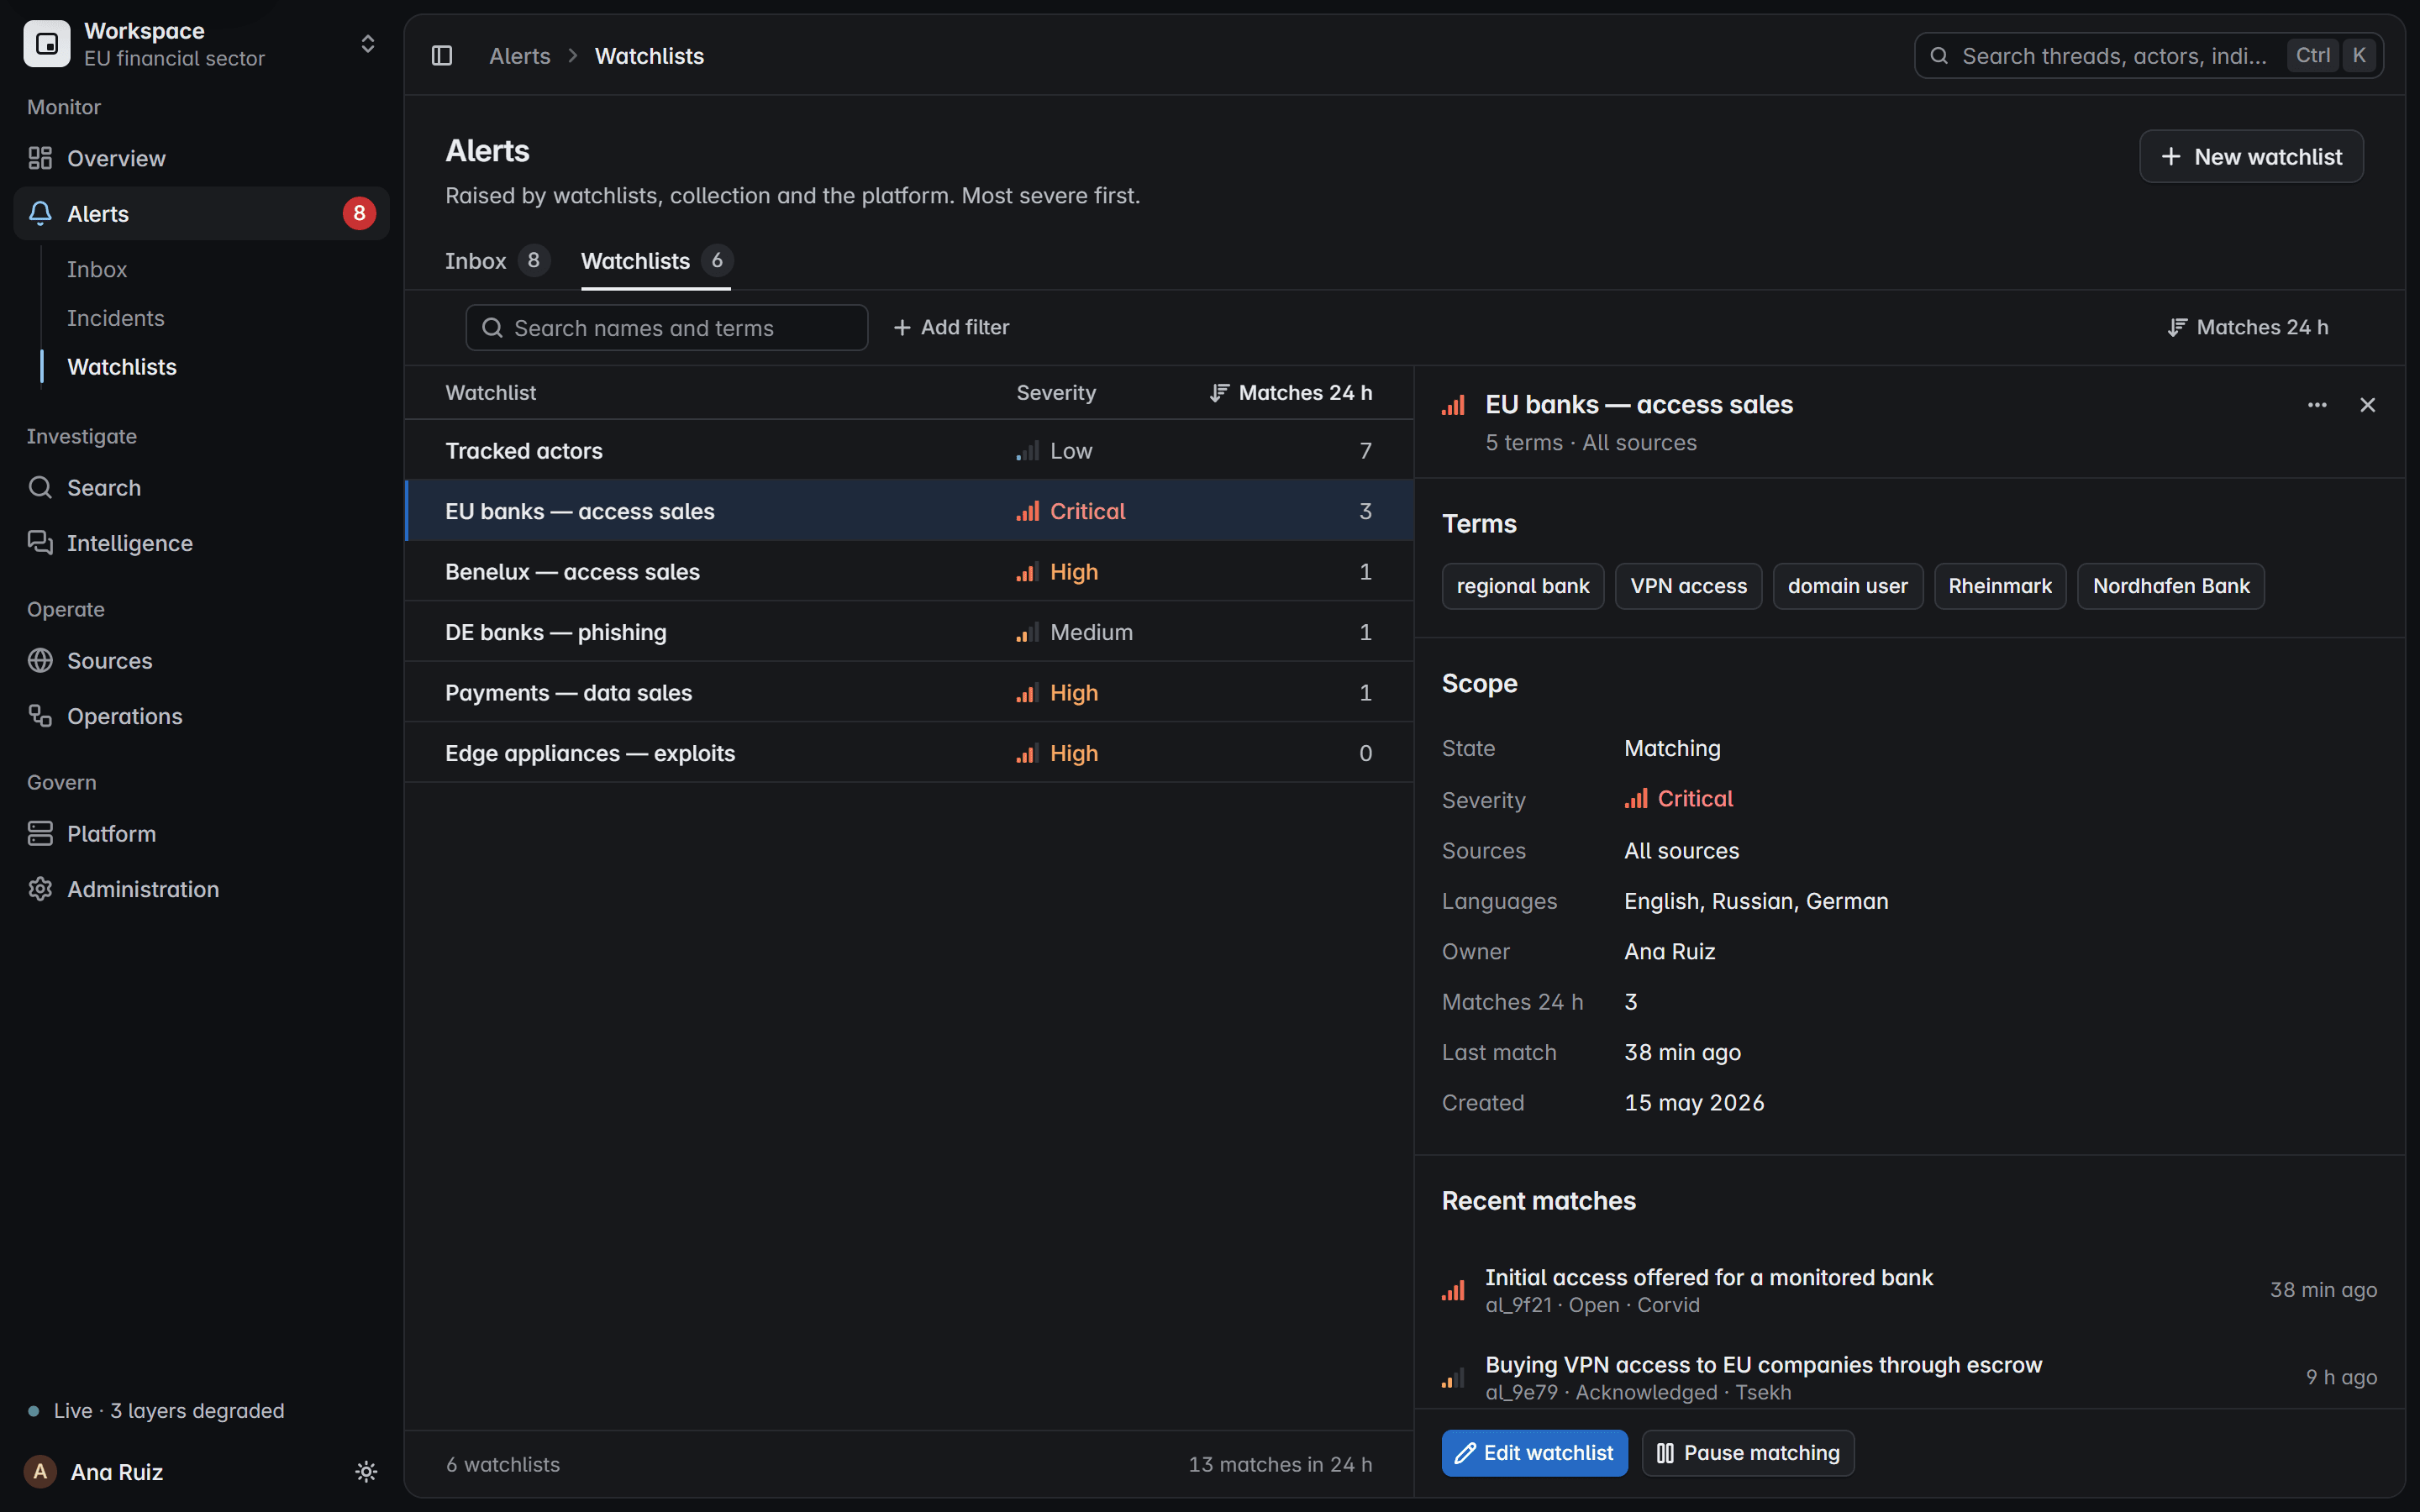Open Administration gear in the sidebar
This screenshot has width=2420, height=1512.
[201, 889]
